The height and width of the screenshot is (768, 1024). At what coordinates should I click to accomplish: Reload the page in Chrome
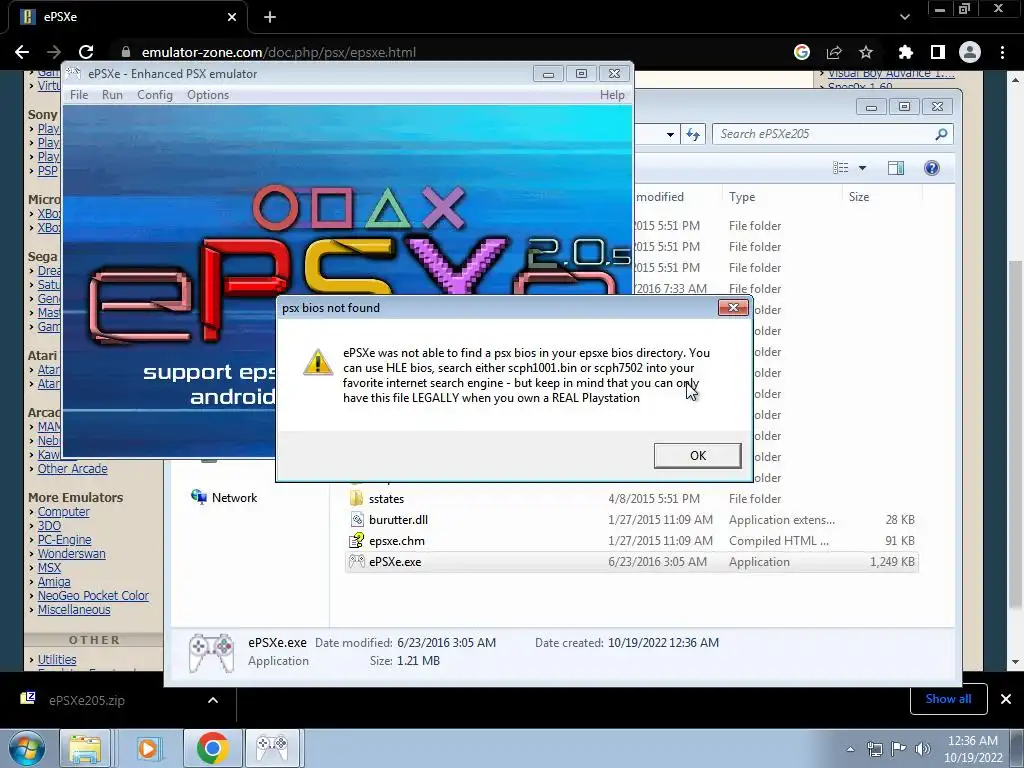tap(86, 52)
